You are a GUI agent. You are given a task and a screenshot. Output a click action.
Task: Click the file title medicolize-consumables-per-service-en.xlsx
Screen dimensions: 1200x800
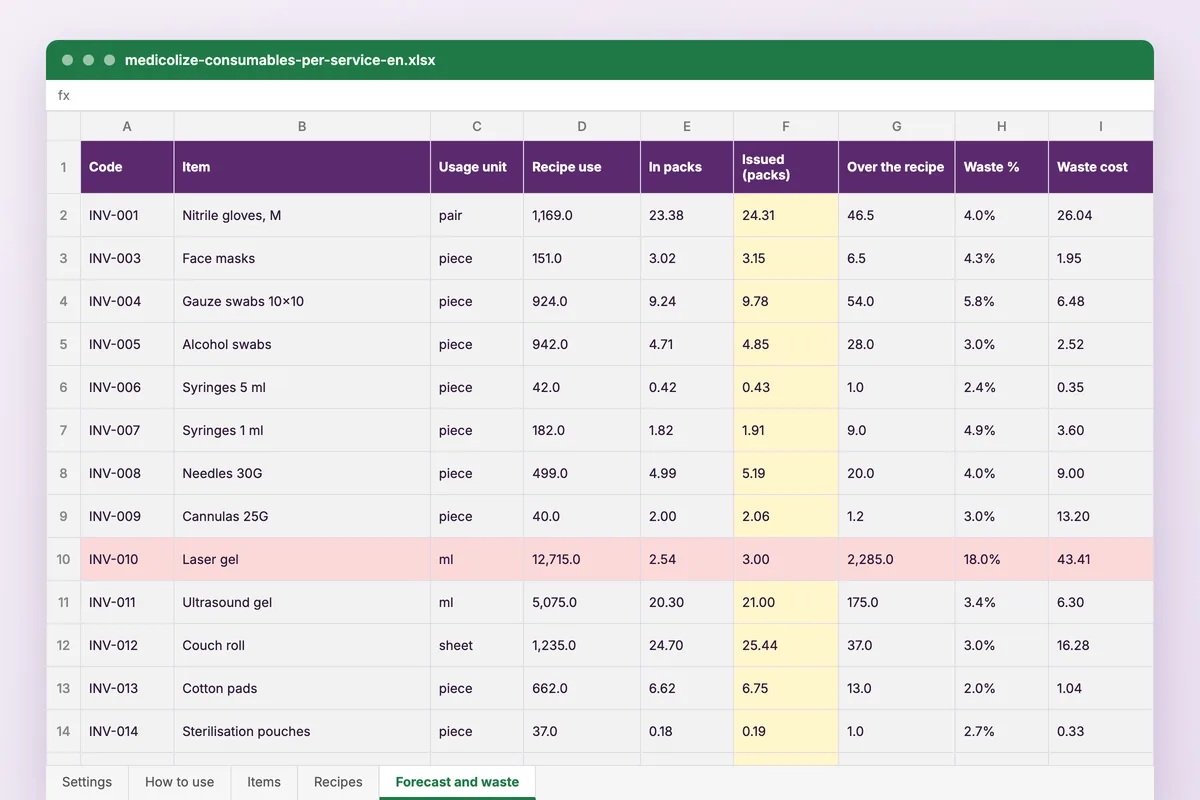(x=280, y=60)
